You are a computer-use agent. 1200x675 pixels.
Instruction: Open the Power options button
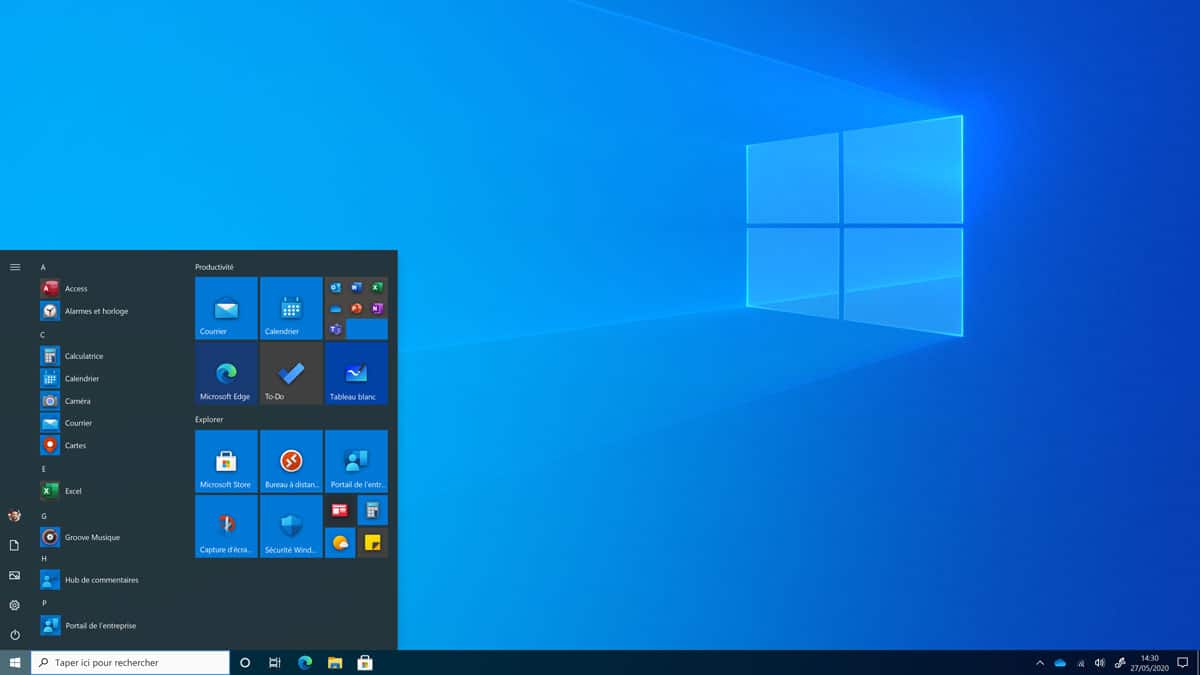pos(15,635)
